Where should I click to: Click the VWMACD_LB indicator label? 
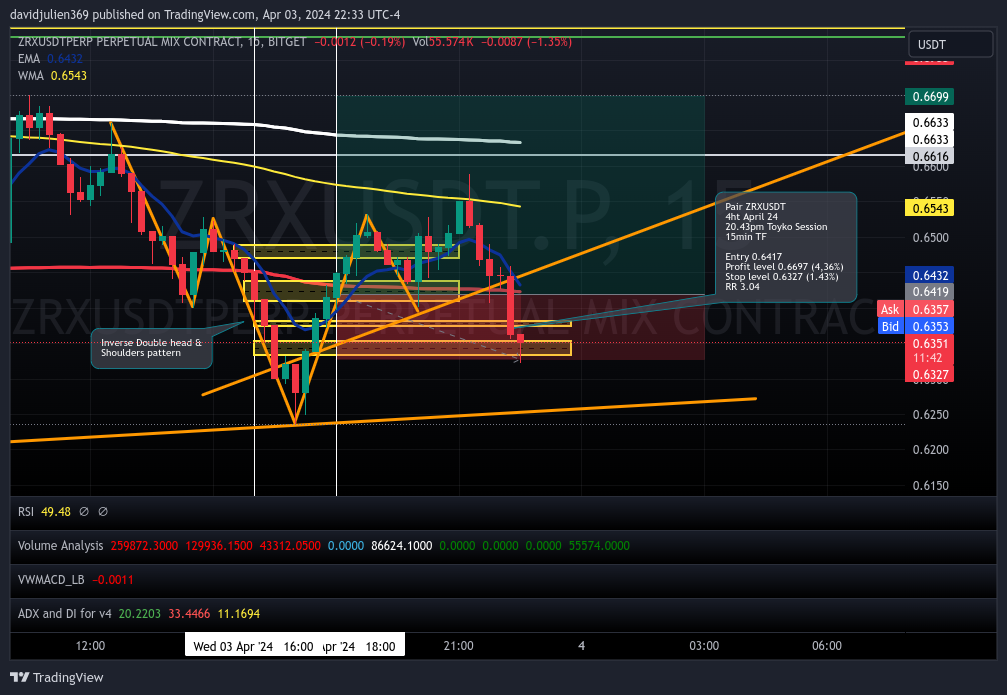(51, 580)
